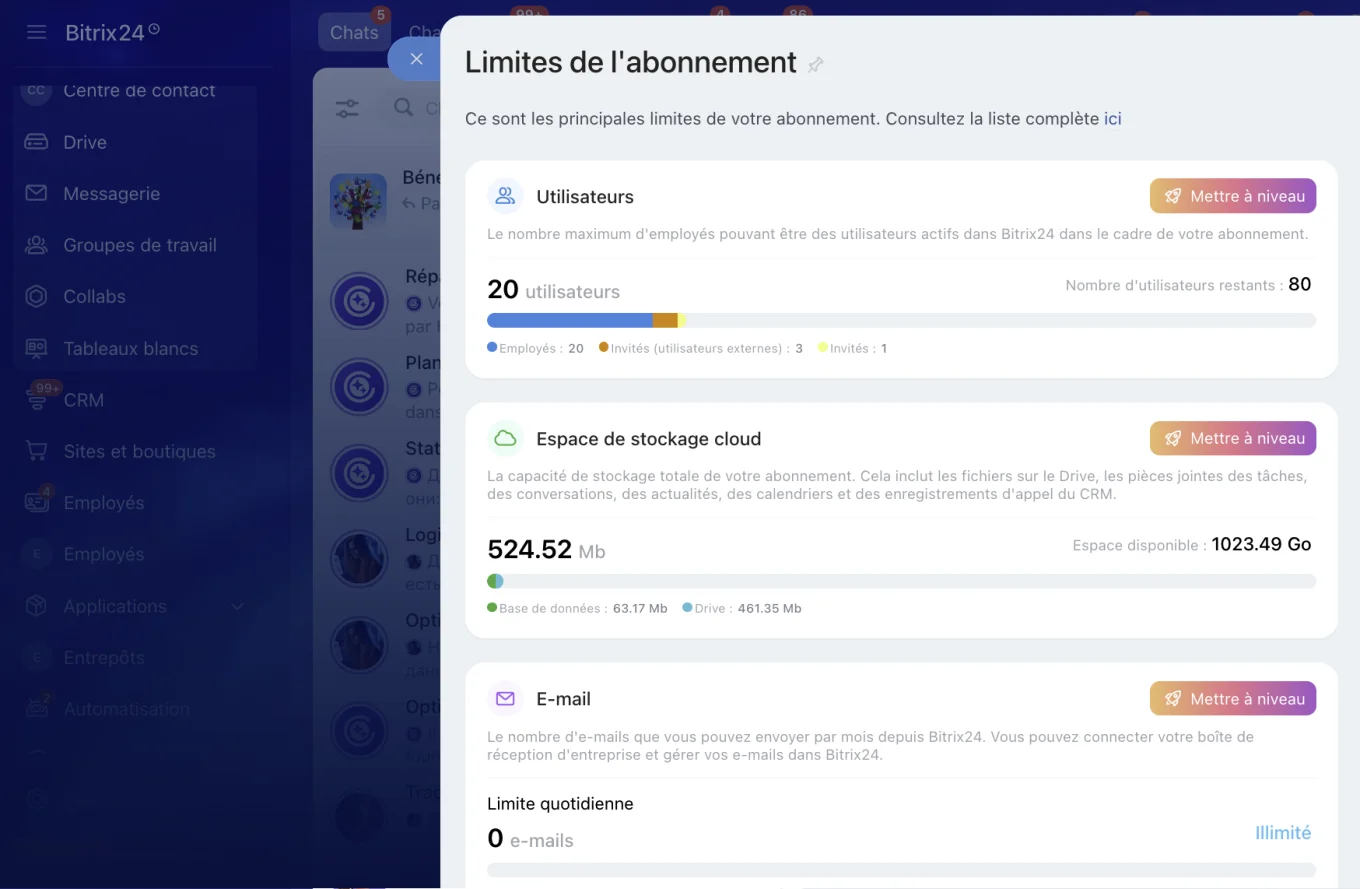The image size is (1360, 889).
Task: Click the Bitrix24 logo text
Action: (112, 32)
